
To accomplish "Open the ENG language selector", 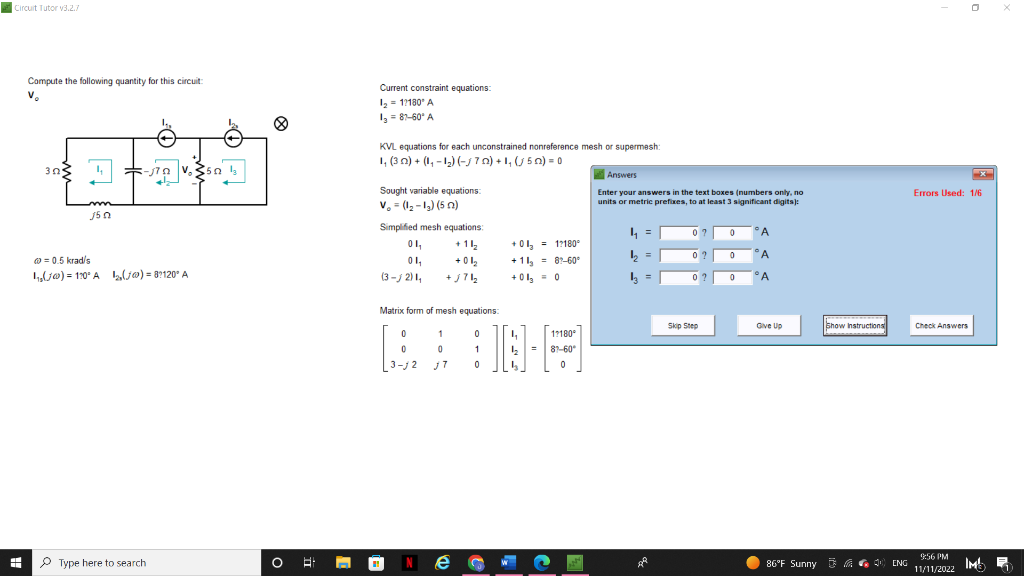I will pos(899,562).
